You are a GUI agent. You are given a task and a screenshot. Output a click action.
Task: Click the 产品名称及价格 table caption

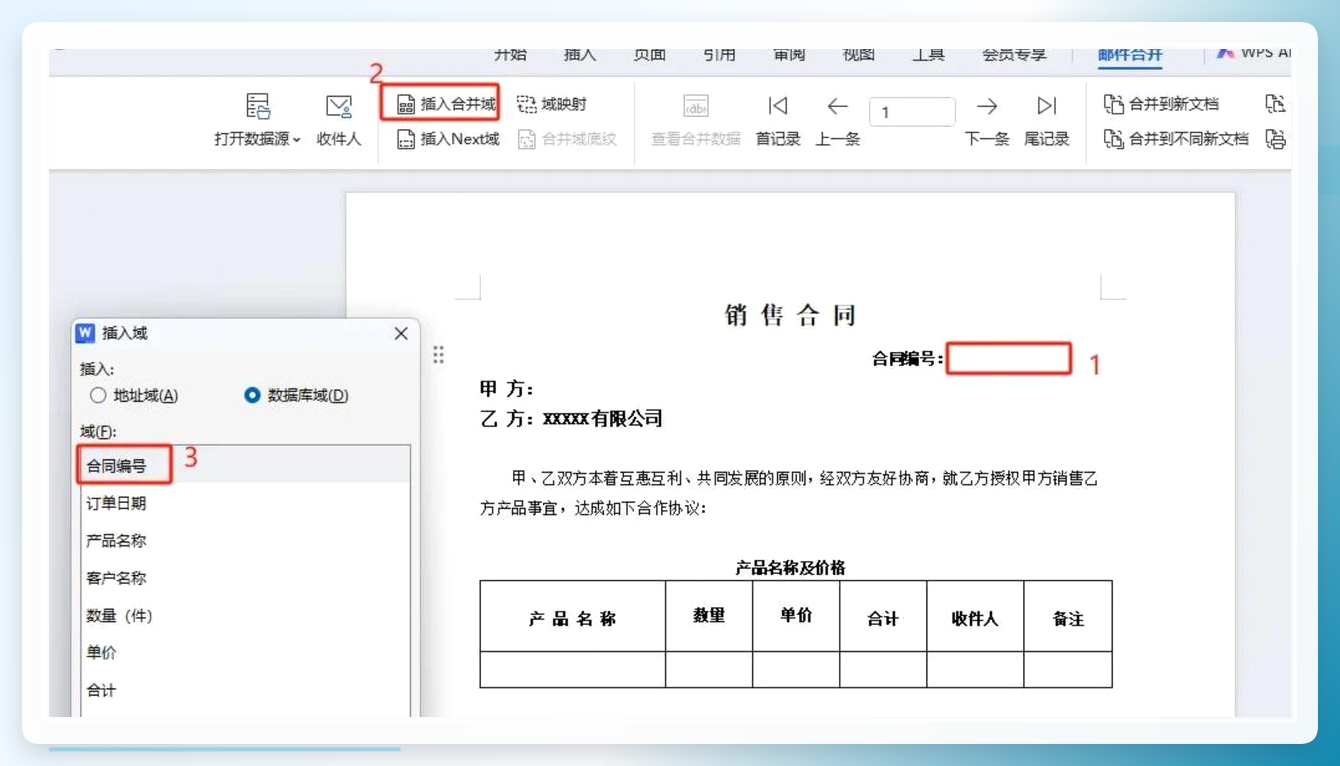(x=790, y=568)
